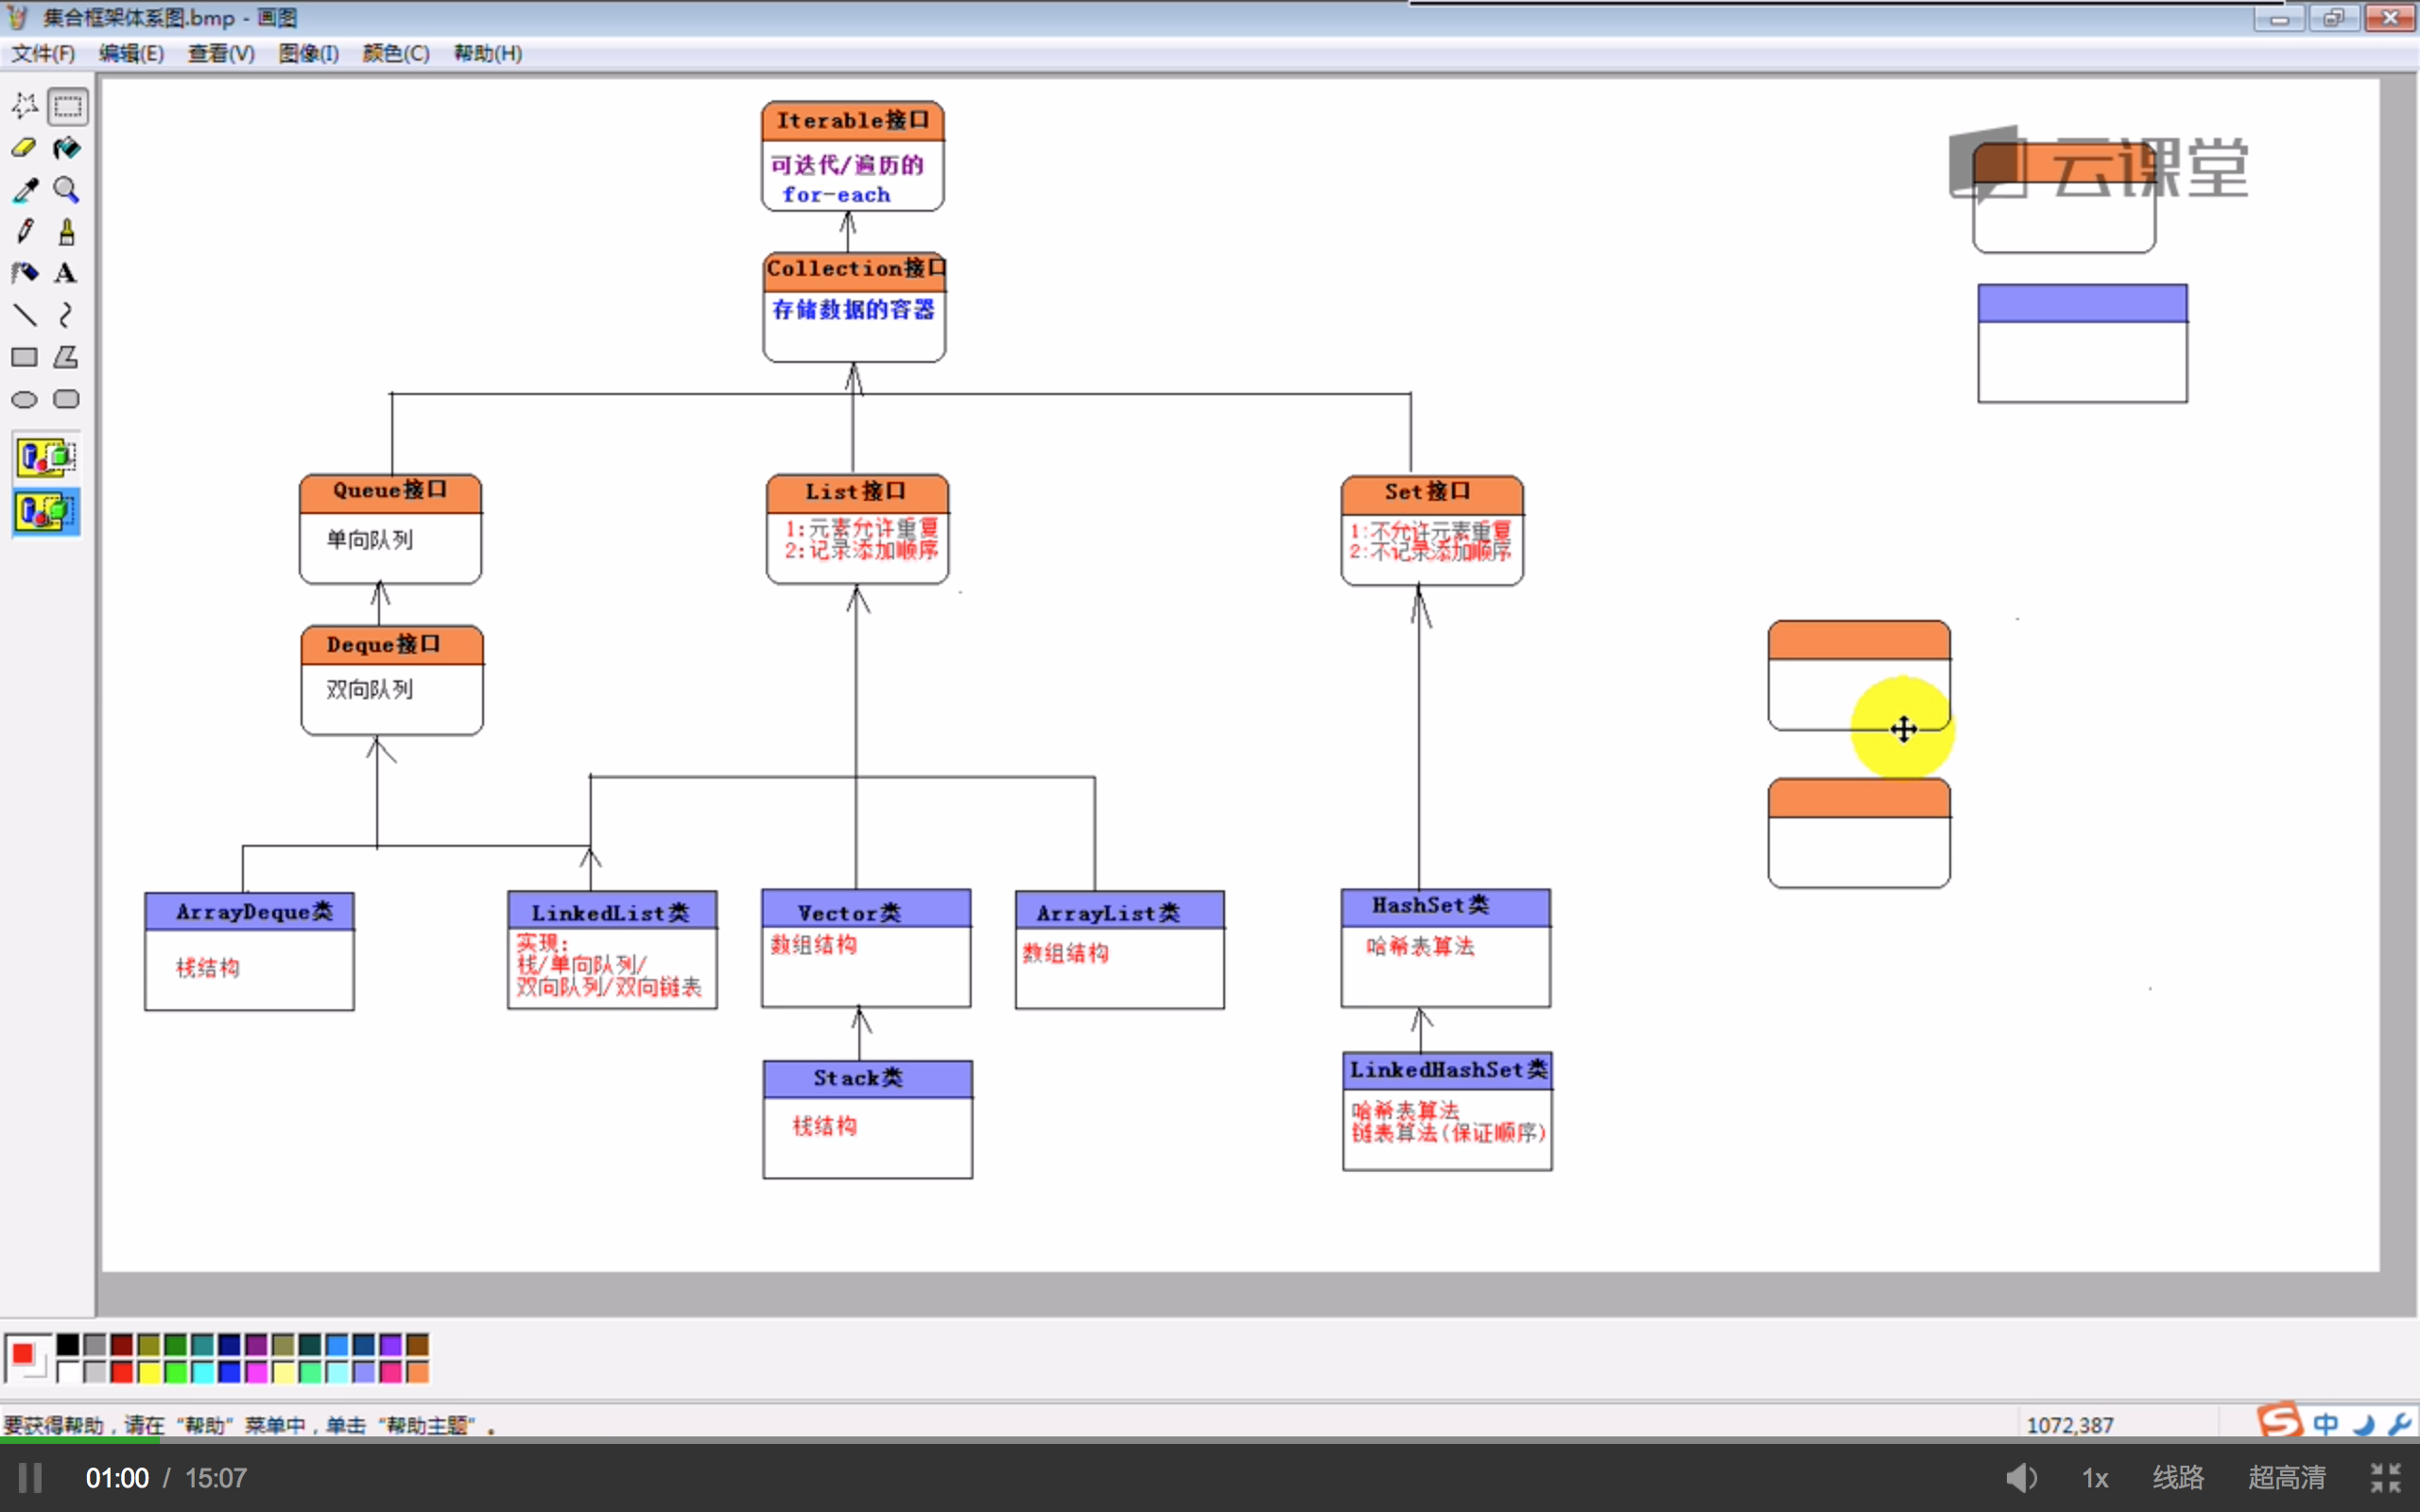This screenshot has width=2420, height=1512.
Task: Pick the orange palette swatch
Action: (x=418, y=1373)
